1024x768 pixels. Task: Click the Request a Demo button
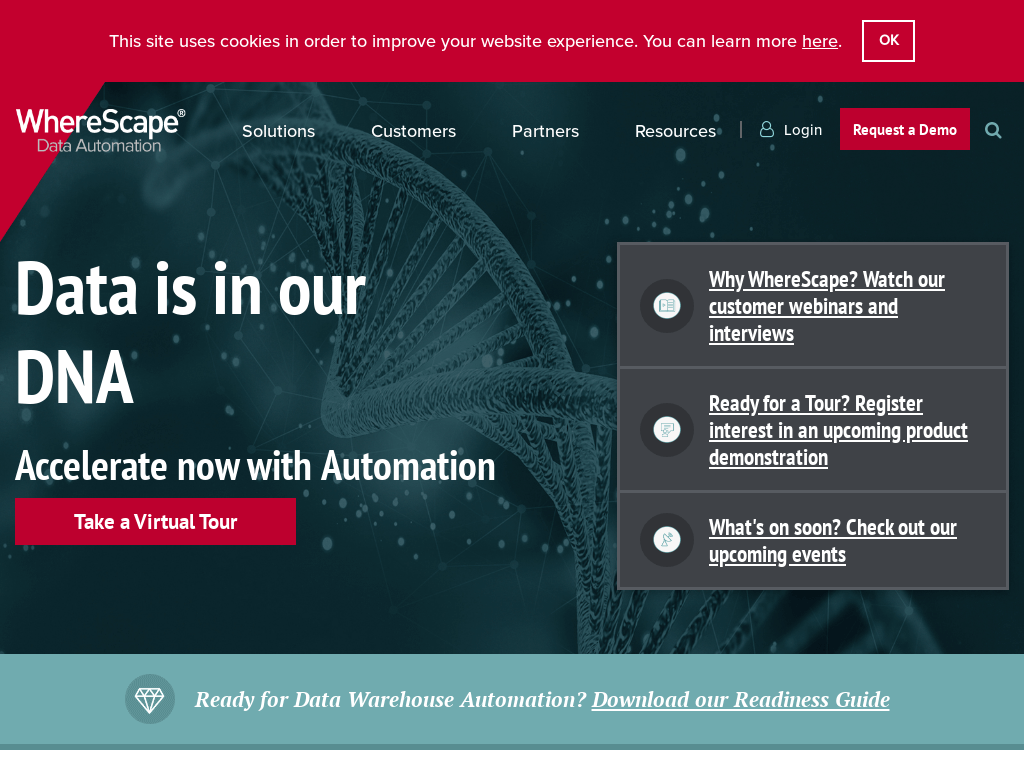(x=904, y=129)
